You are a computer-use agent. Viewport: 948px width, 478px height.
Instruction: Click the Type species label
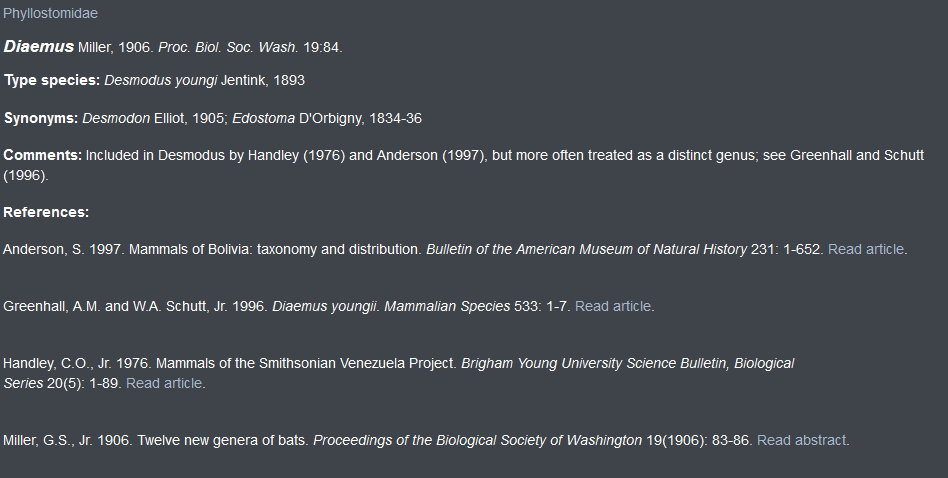pyautogui.click(x=52, y=80)
